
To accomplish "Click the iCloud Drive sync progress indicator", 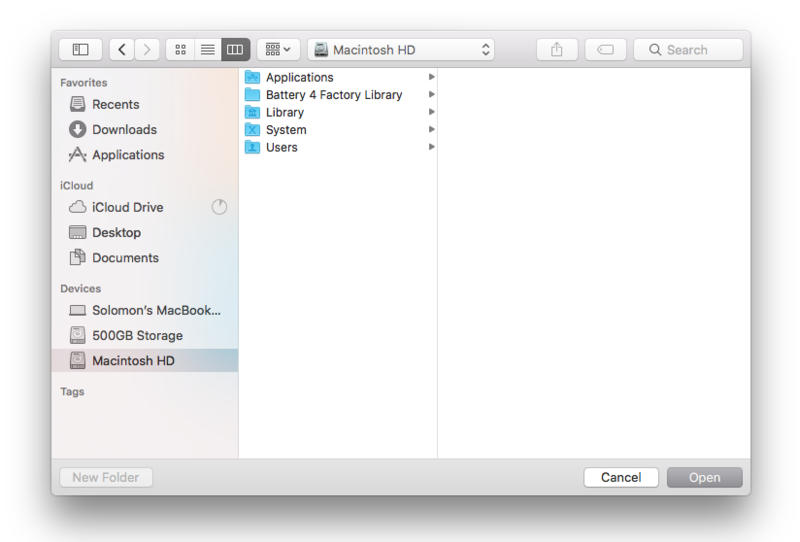I will [219, 207].
